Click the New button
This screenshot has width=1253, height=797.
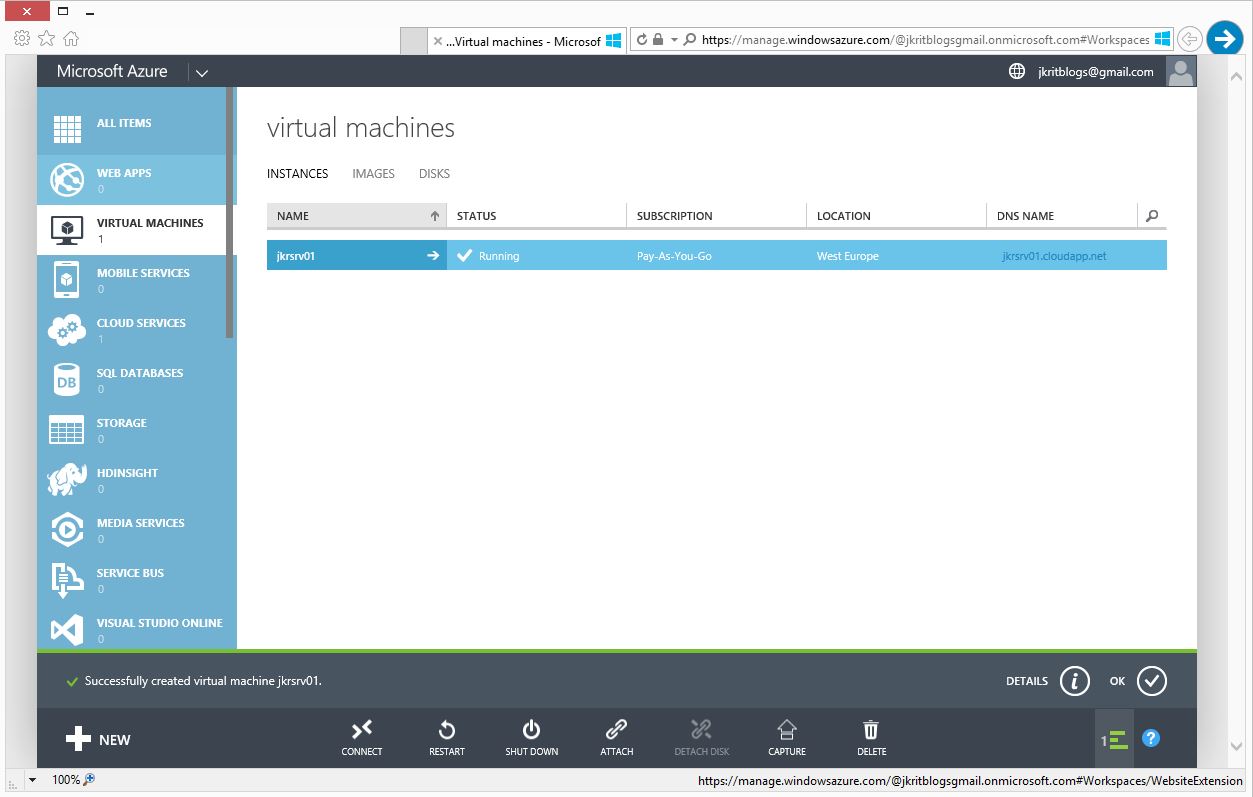click(x=98, y=740)
